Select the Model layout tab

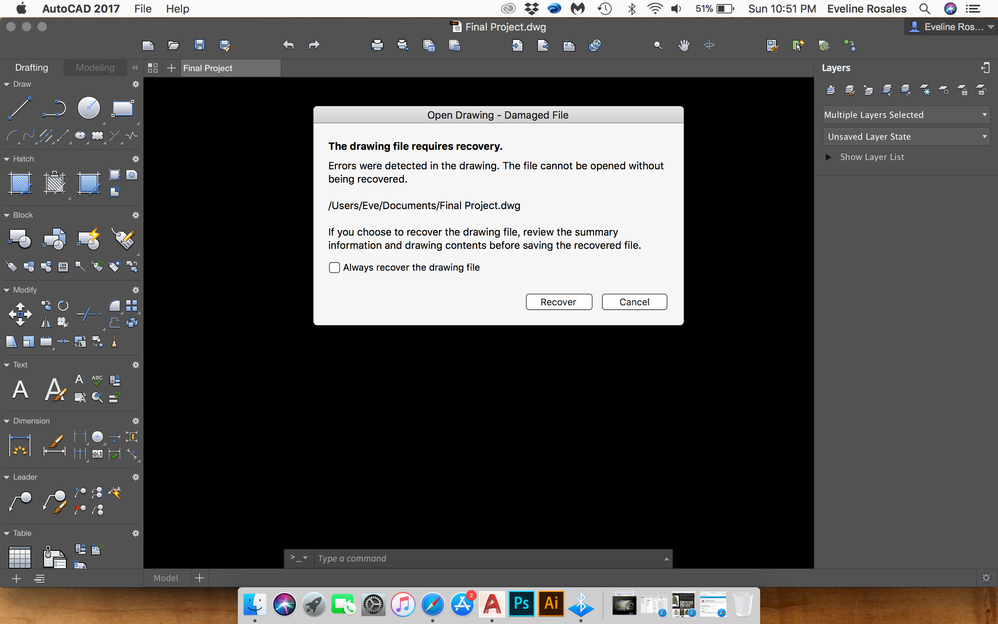click(165, 578)
